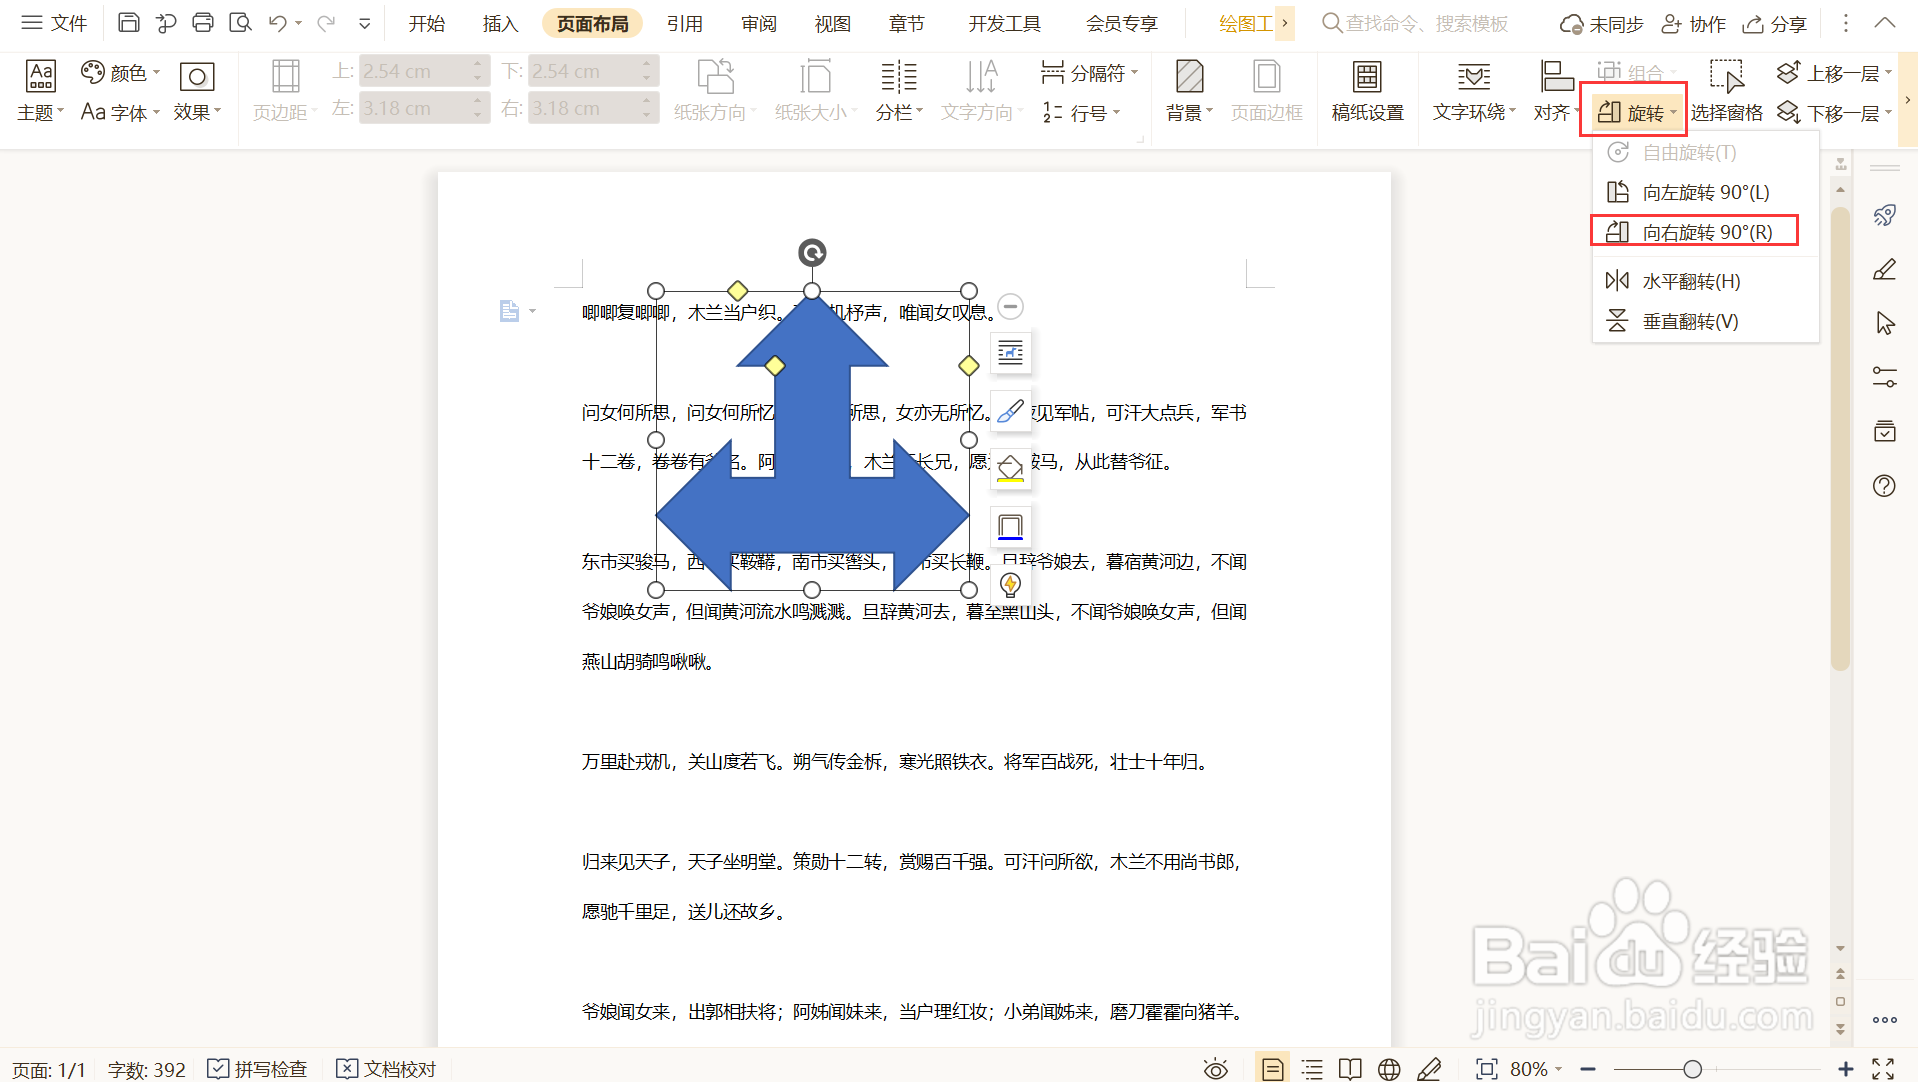Image resolution: width=1918 pixels, height=1082 pixels.
Task: Switch to page layout view icon
Action: point(1272,1069)
